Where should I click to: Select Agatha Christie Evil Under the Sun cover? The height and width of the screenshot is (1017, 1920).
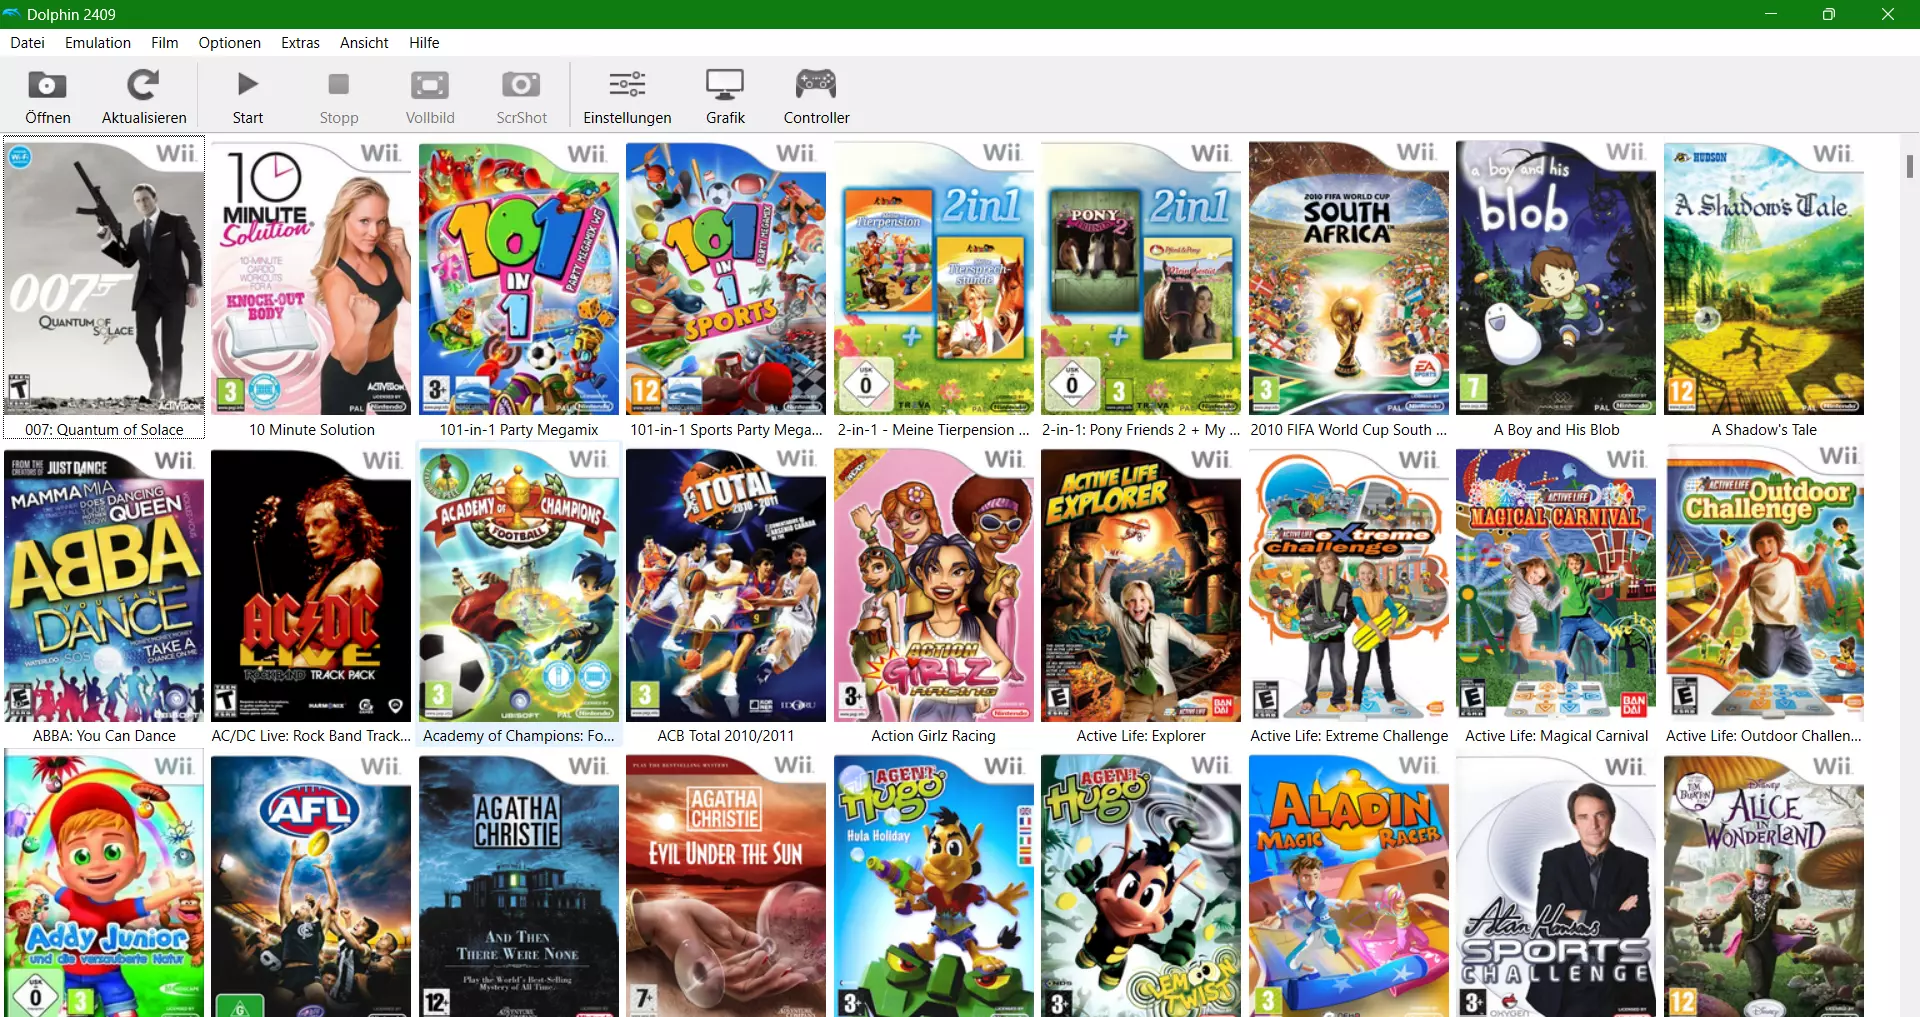click(x=726, y=886)
